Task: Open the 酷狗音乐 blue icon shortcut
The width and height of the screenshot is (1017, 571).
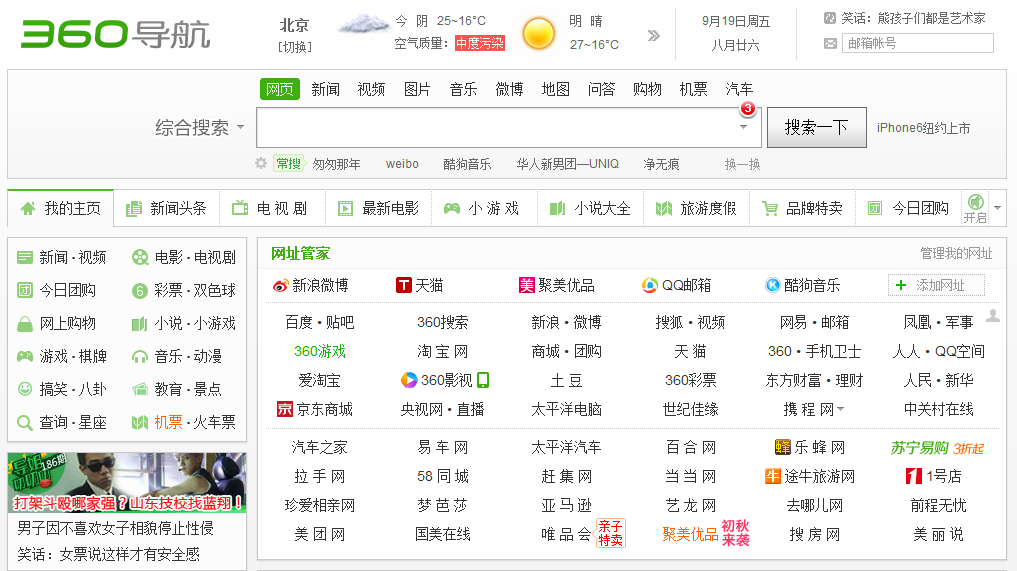Action: [773, 286]
